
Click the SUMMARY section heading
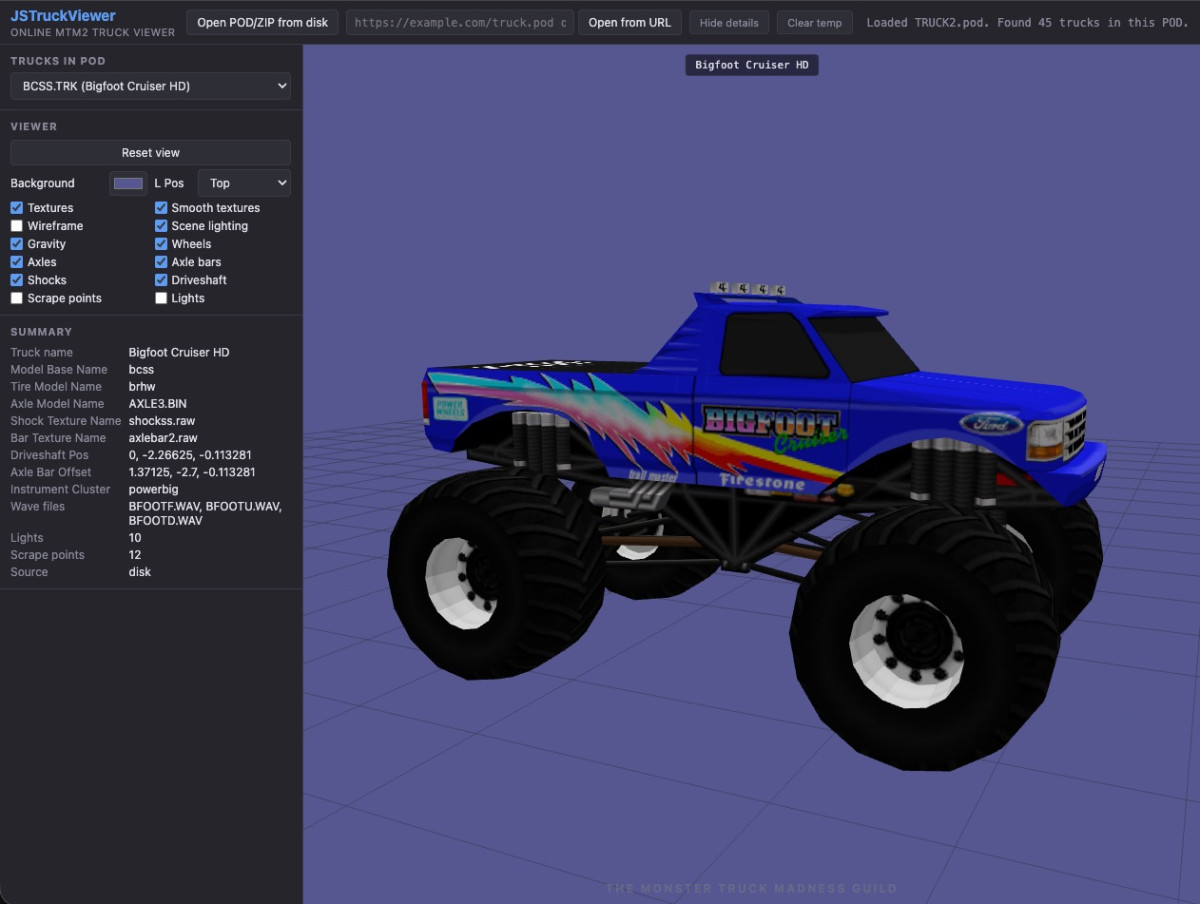41,332
